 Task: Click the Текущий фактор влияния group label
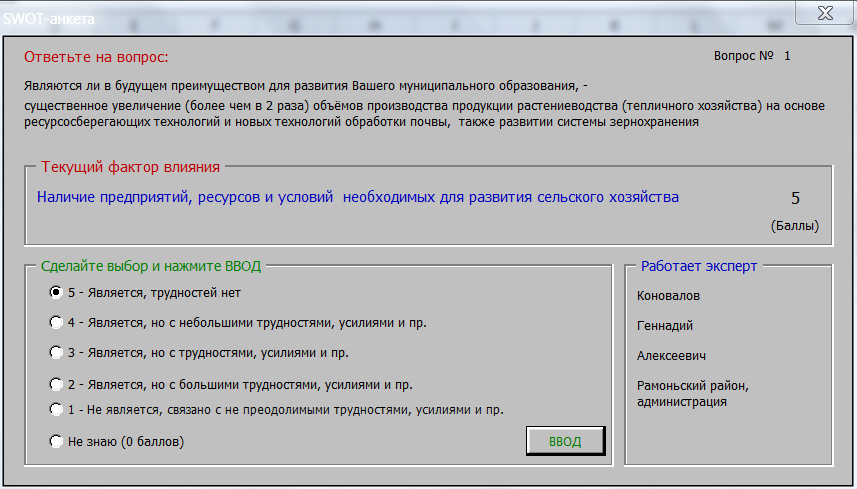point(131,167)
